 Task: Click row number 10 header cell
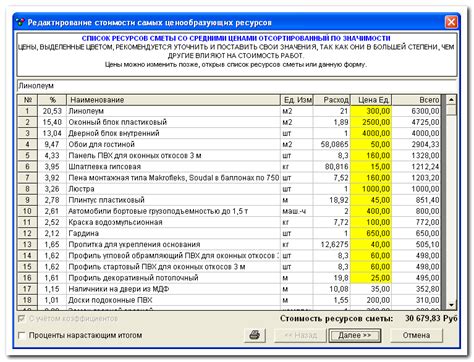28,211
